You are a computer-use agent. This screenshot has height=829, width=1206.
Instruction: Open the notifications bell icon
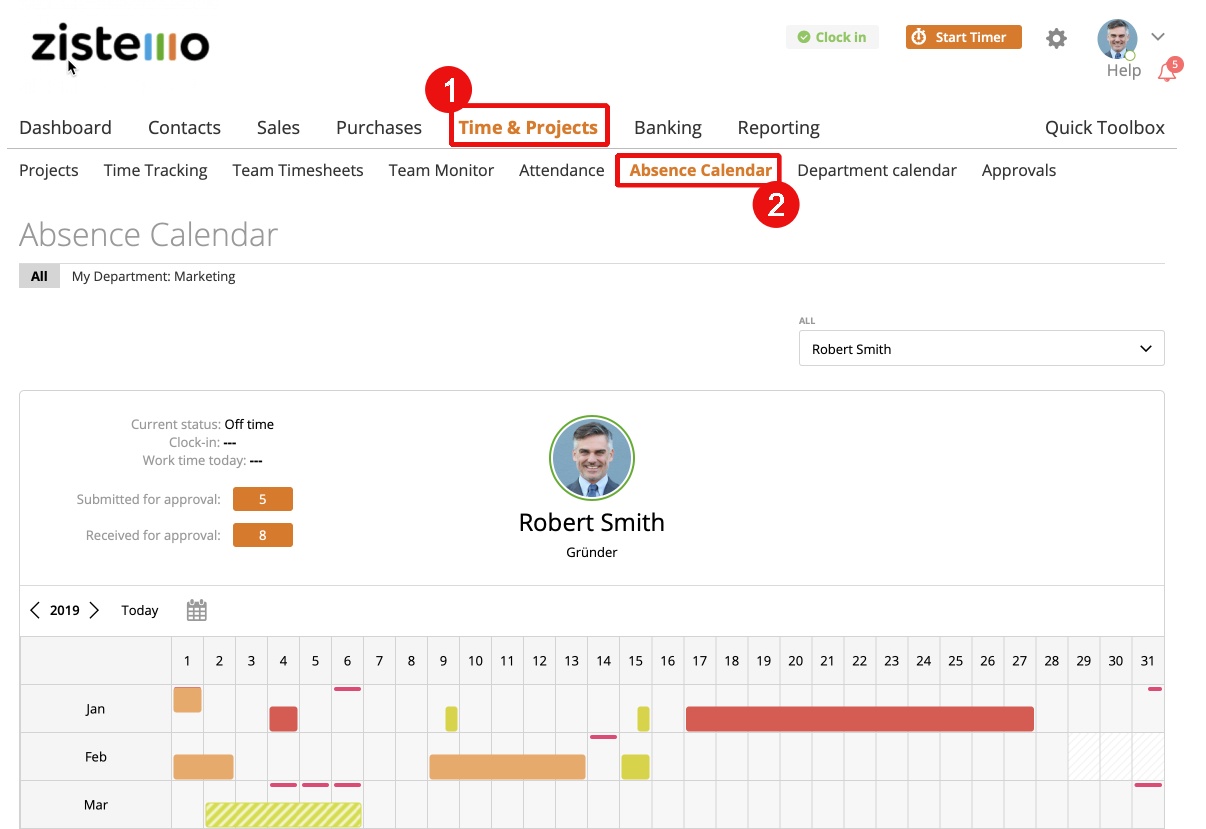[1167, 72]
